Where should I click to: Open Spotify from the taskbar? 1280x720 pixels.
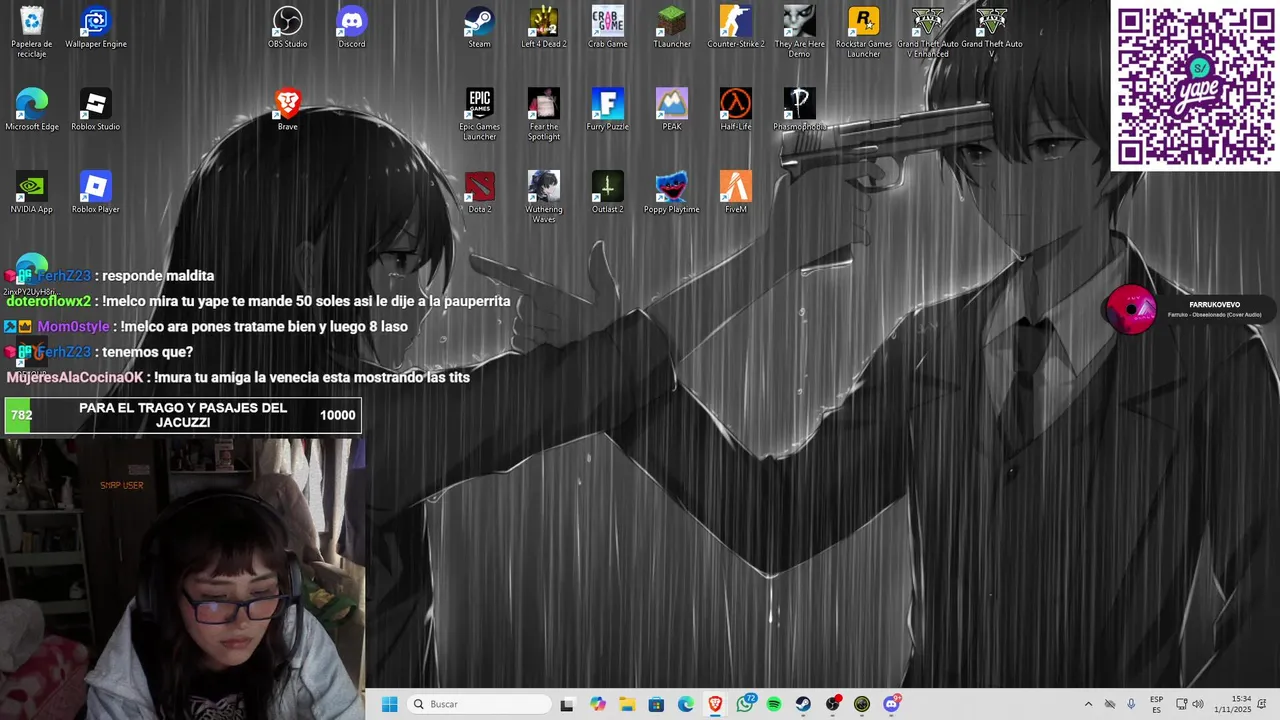pos(774,704)
